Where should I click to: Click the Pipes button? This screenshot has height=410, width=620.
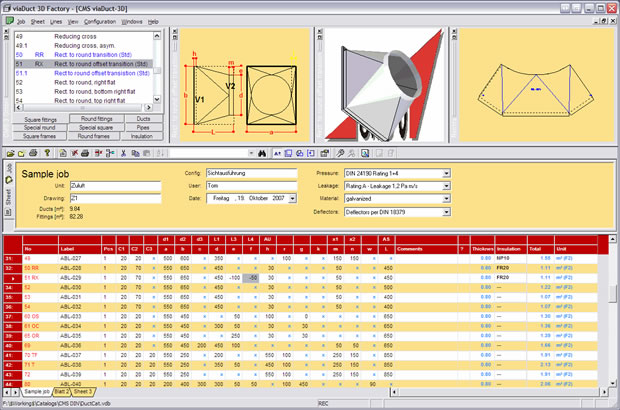tap(143, 128)
